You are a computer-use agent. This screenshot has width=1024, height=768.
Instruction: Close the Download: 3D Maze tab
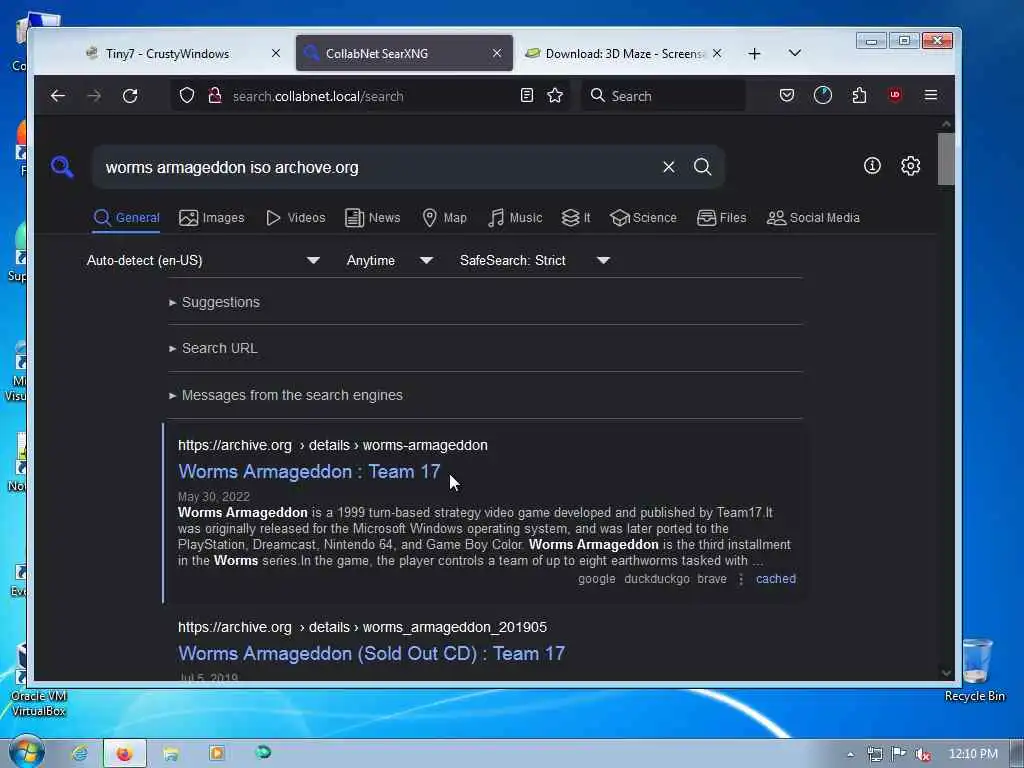pos(717,53)
